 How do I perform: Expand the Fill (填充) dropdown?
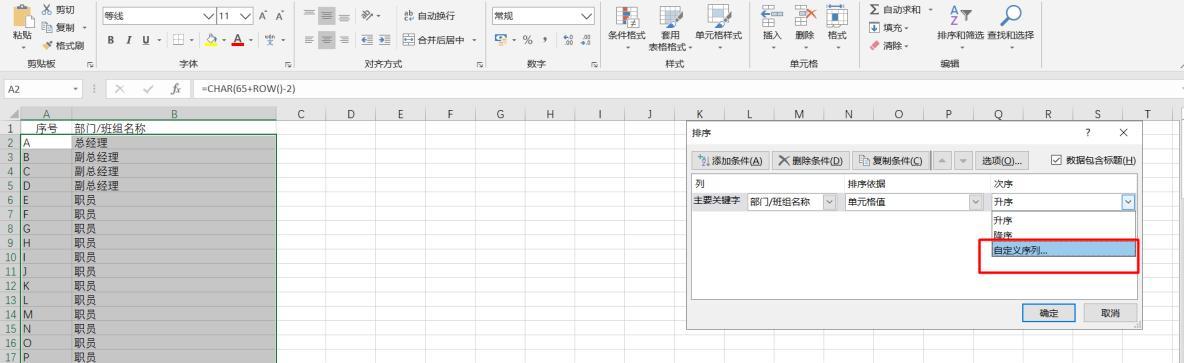coord(906,28)
